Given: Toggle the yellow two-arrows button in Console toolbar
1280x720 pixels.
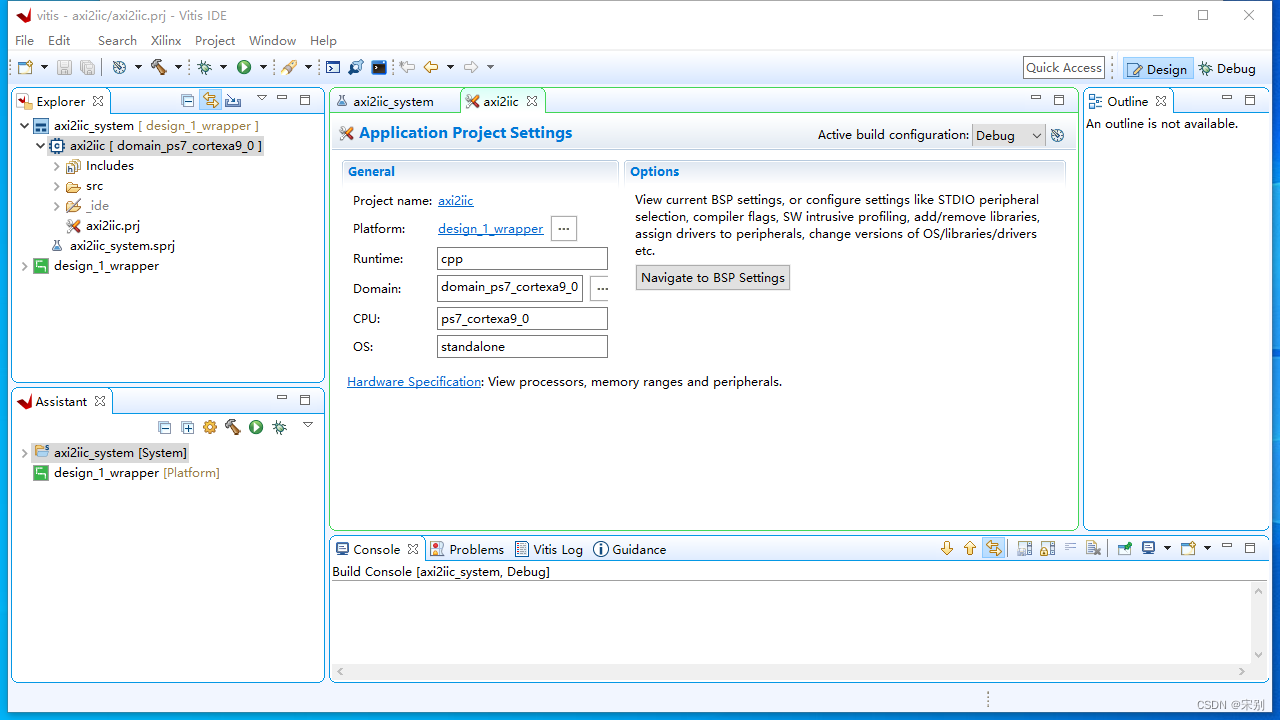Looking at the screenshot, I should coord(993,548).
